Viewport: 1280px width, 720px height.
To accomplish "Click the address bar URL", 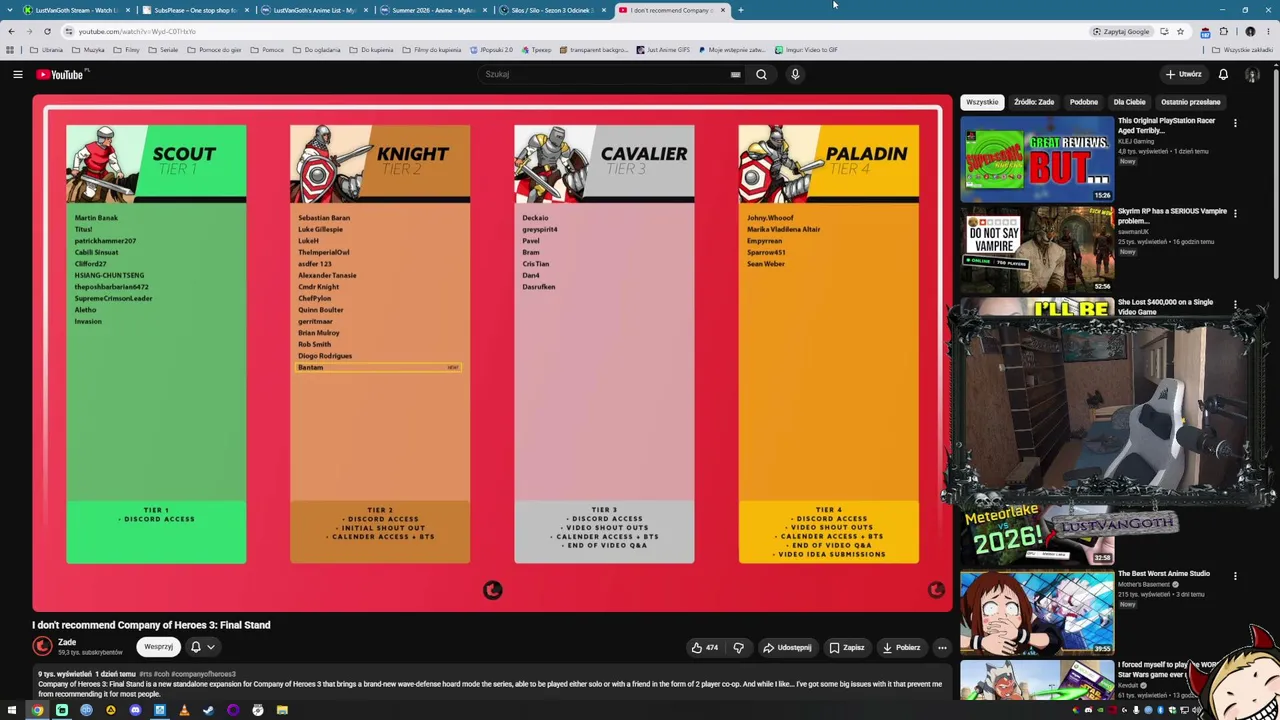I will pyautogui.click(x=137, y=31).
